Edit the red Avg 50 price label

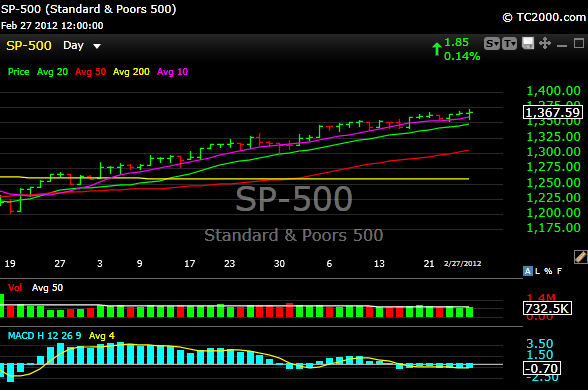90,72
